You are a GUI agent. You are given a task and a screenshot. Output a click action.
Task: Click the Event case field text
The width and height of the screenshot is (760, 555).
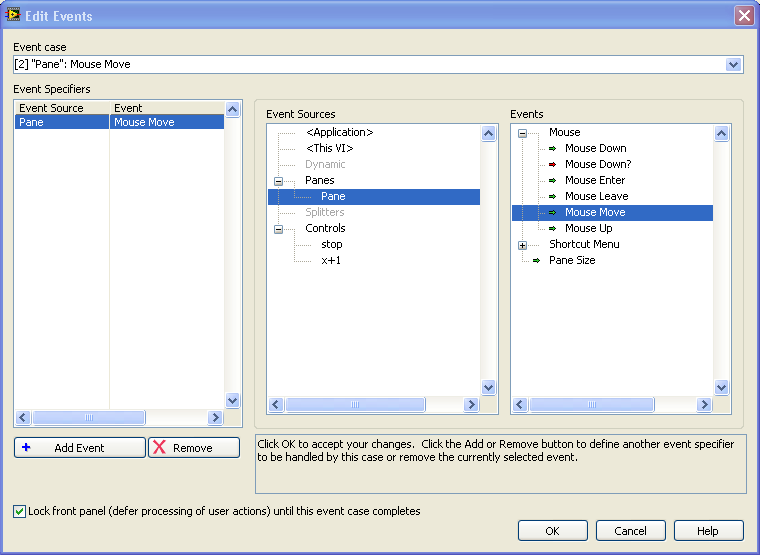coord(72,64)
